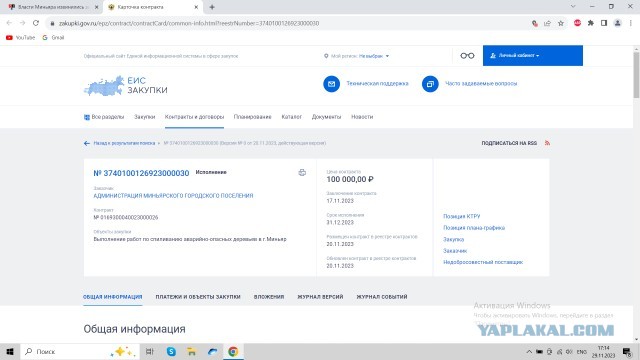Click glasses icon for visually impaired version
This screenshot has height=360, width=640.
click(467, 56)
